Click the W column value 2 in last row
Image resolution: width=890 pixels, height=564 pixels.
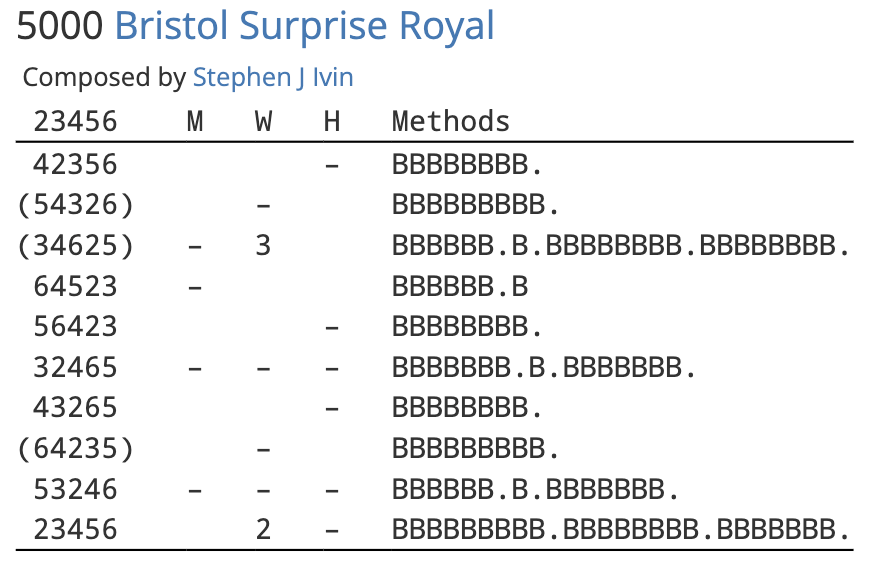click(263, 529)
